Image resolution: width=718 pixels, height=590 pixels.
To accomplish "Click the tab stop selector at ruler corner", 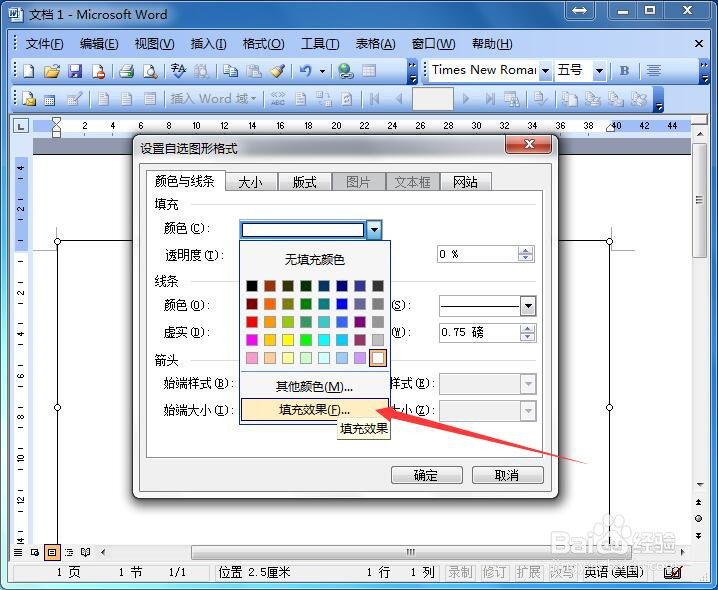I will coord(21,126).
